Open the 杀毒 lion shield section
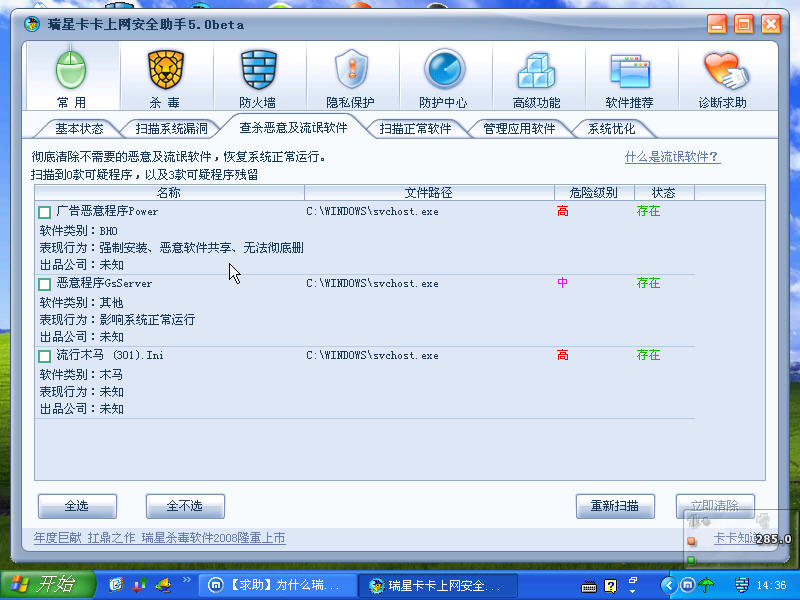800x600 pixels. coord(165,77)
